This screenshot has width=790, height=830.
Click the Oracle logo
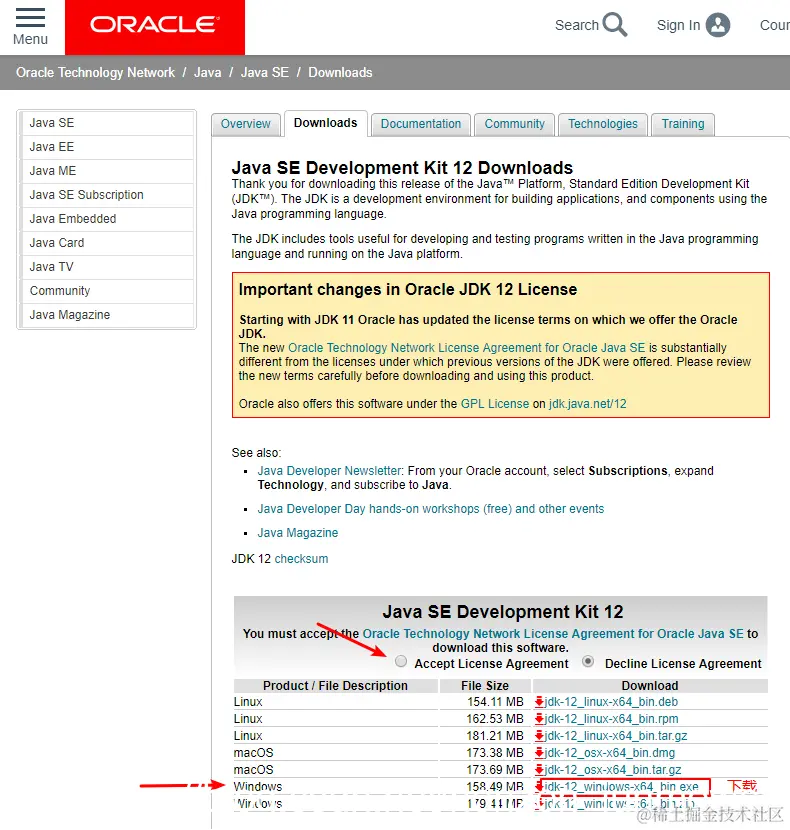[155, 25]
